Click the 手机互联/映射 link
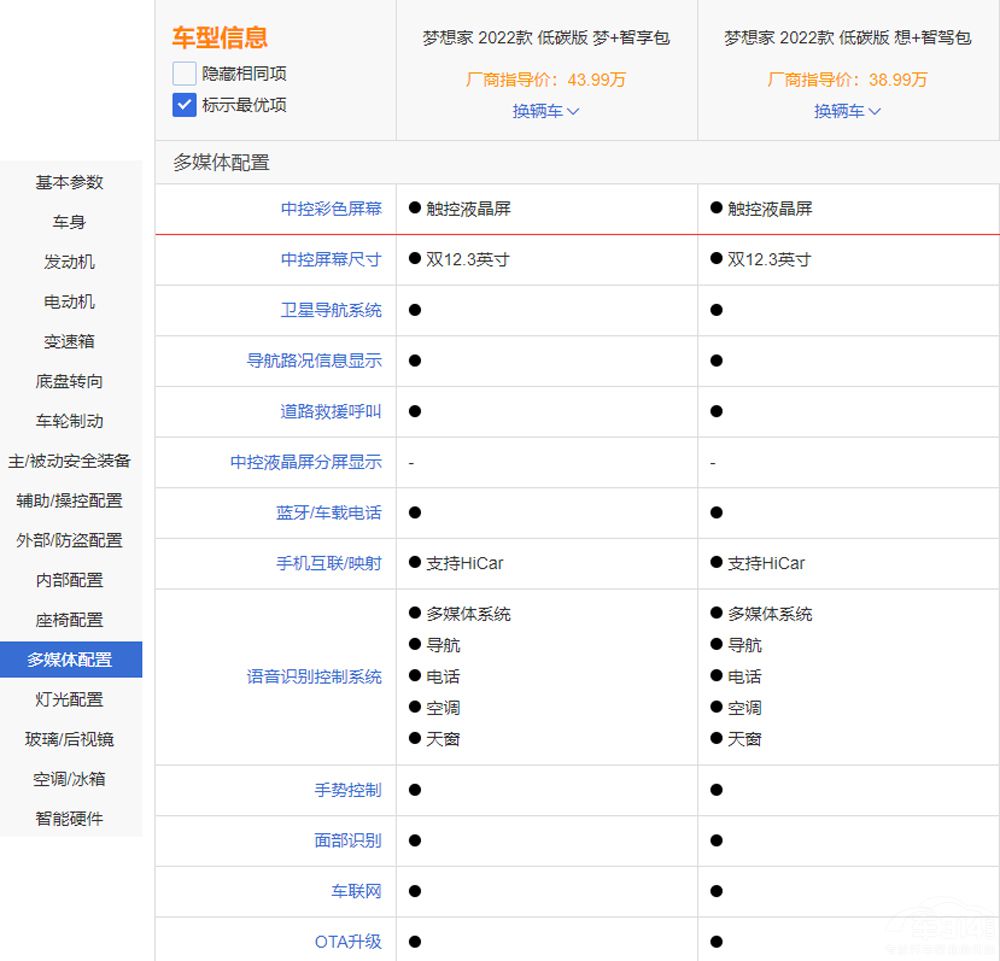 coord(329,563)
